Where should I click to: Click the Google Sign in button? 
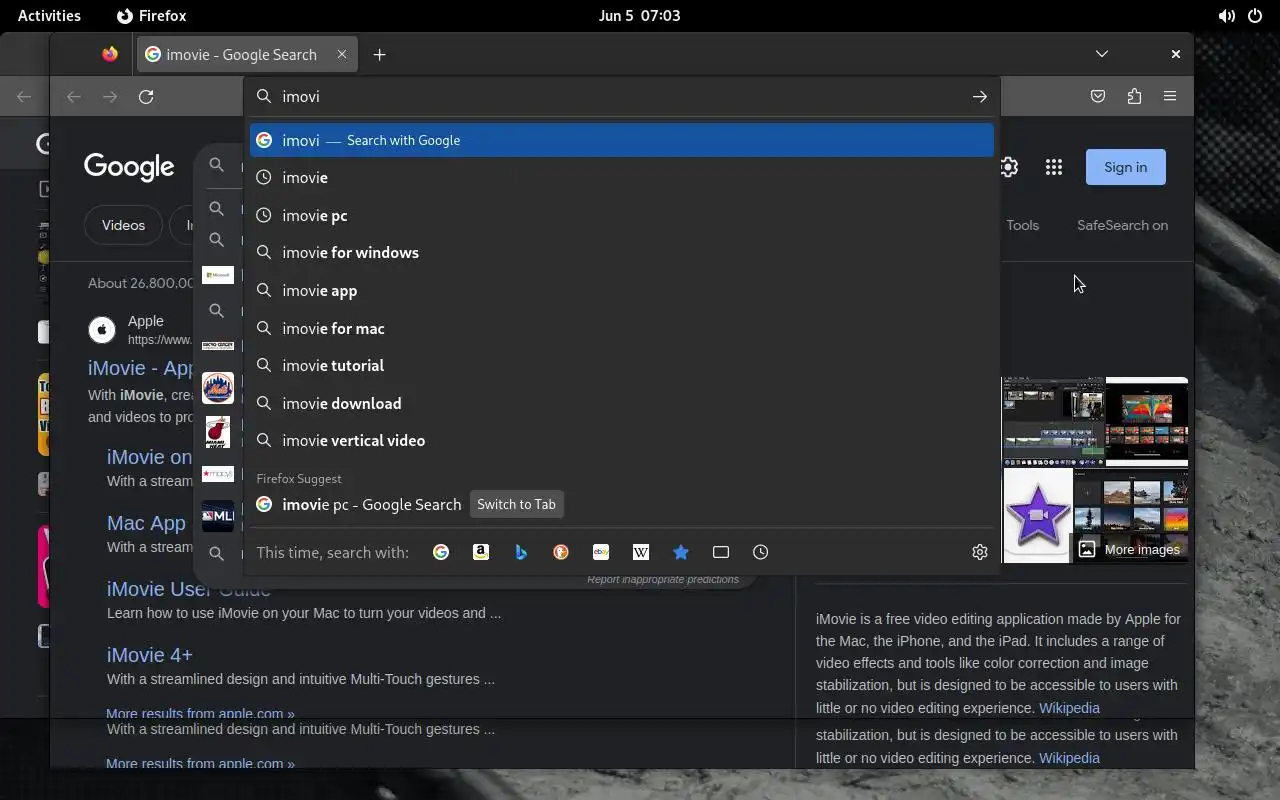pyautogui.click(x=1125, y=167)
